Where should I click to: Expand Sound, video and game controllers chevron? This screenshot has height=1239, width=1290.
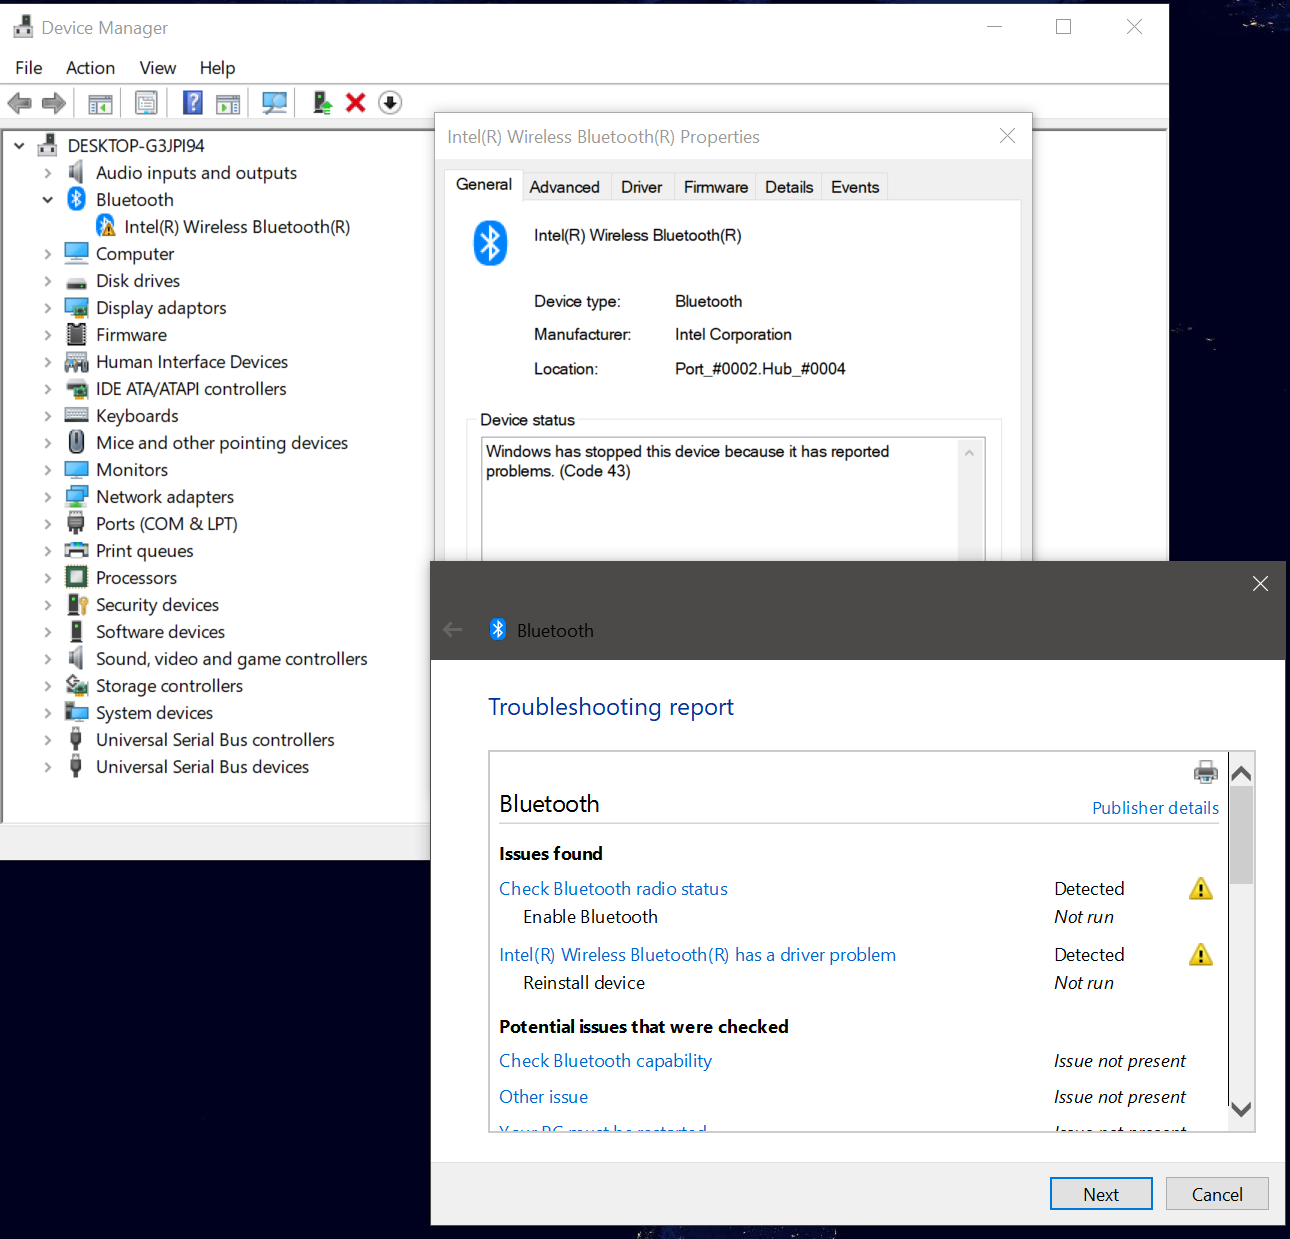pyautogui.click(x=47, y=659)
